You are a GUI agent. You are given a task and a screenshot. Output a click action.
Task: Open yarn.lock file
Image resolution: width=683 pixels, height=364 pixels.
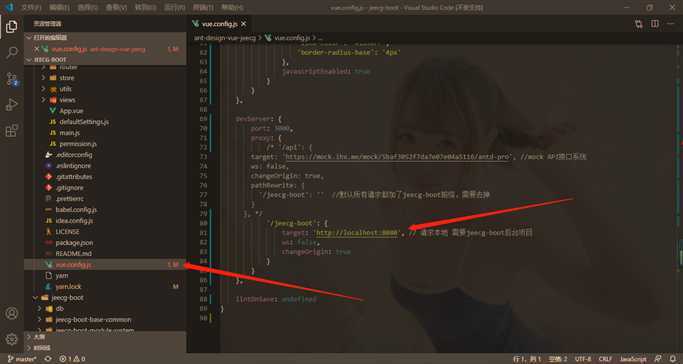pos(68,286)
